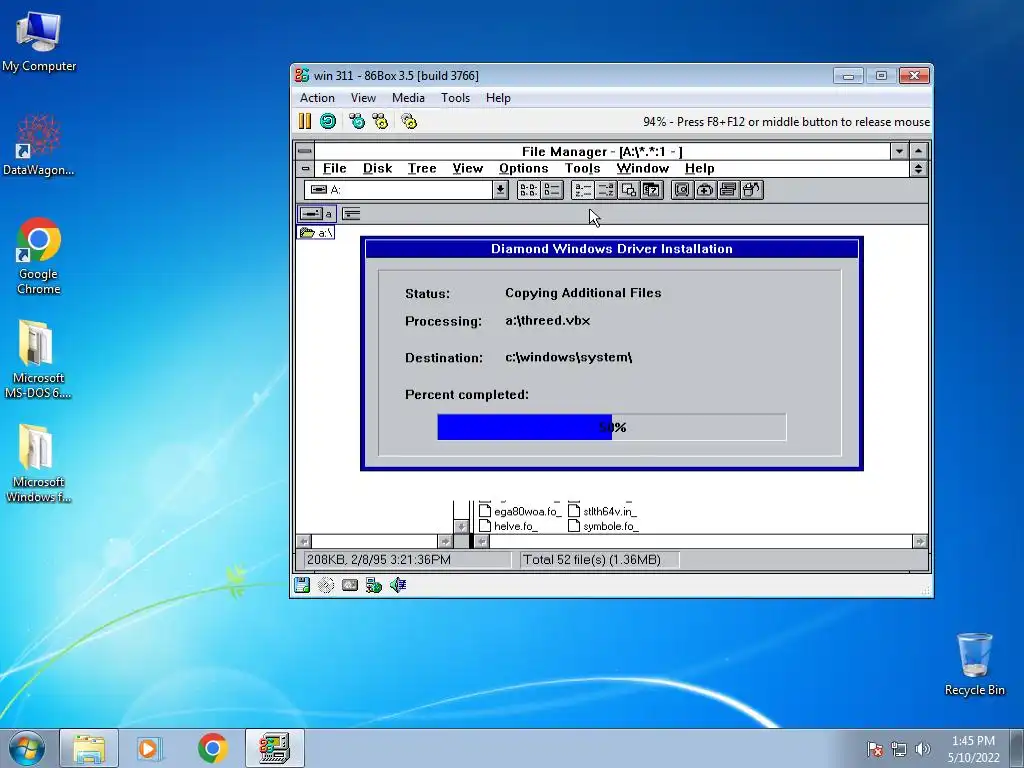The width and height of the screenshot is (1024, 768).
Task: Open File Manager File menu
Action: (x=334, y=168)
